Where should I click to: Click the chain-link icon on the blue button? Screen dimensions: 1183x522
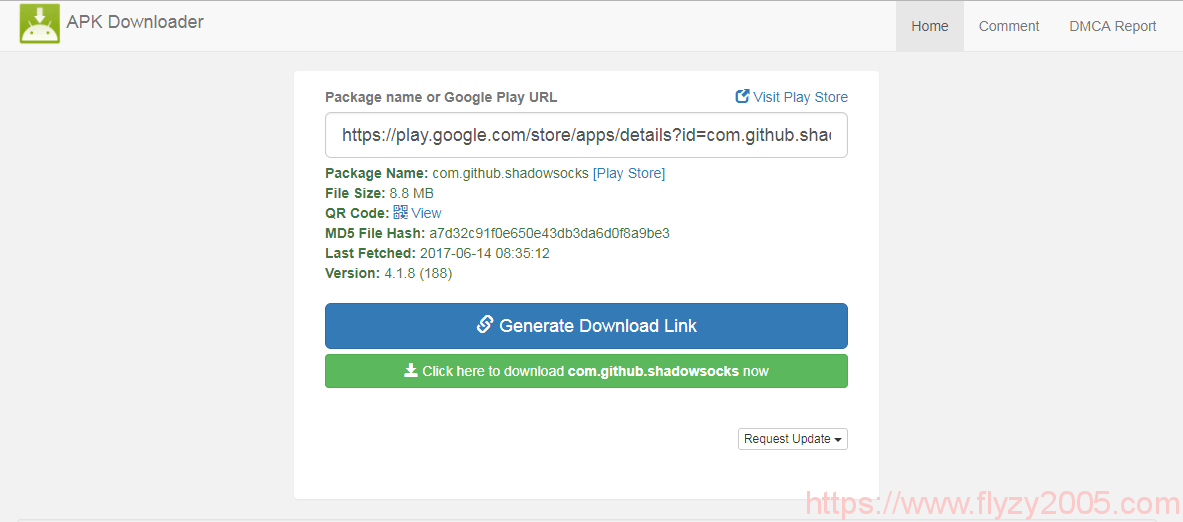pos(485,325)
